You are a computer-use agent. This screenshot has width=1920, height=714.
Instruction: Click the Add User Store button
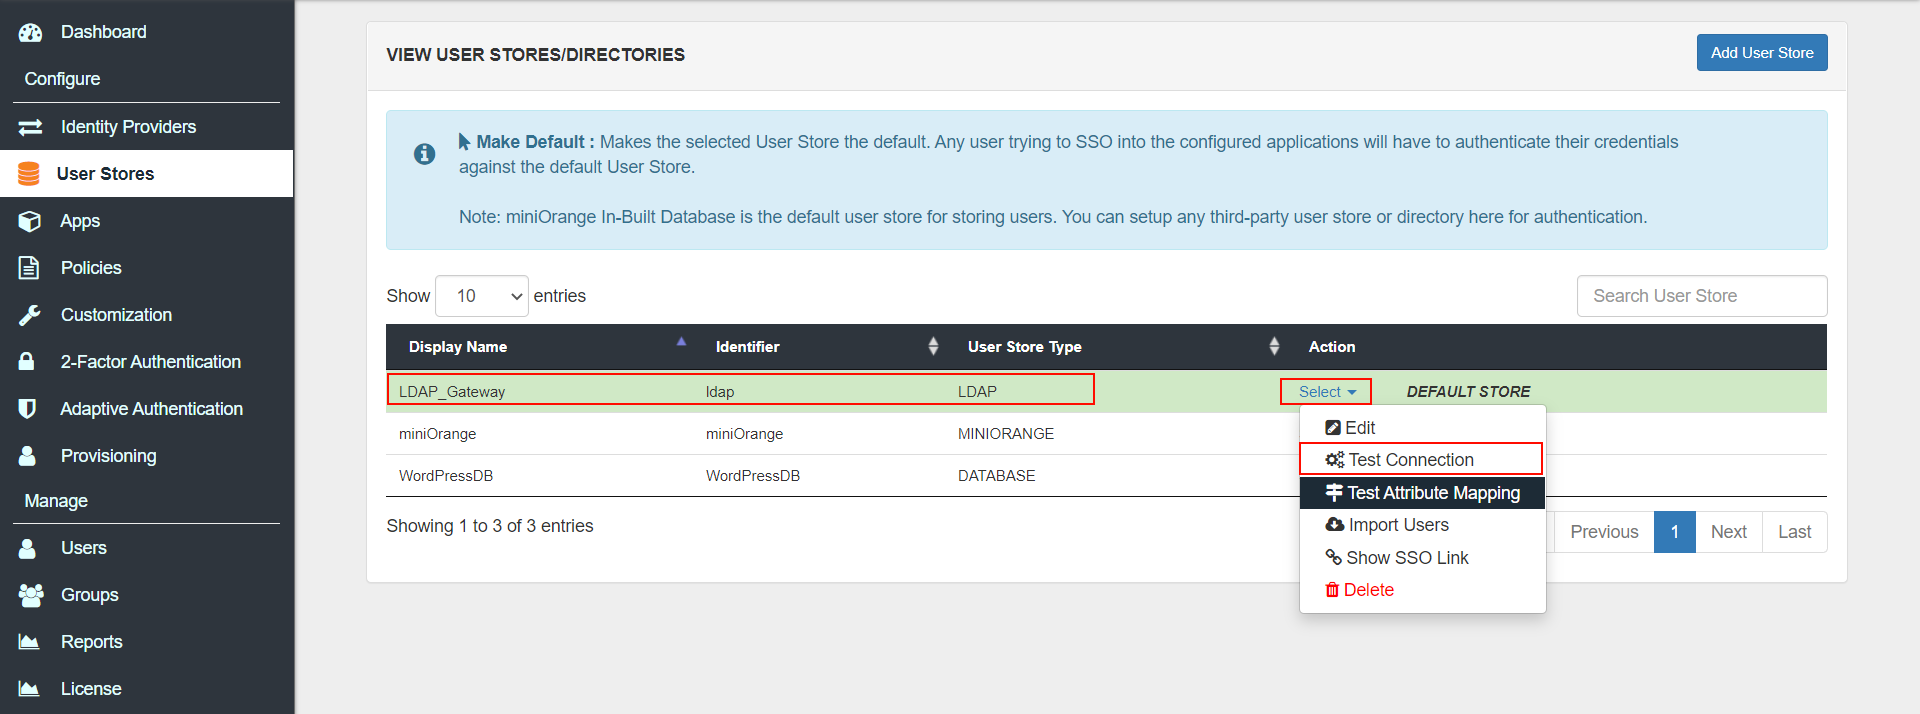click(1762, 53)
